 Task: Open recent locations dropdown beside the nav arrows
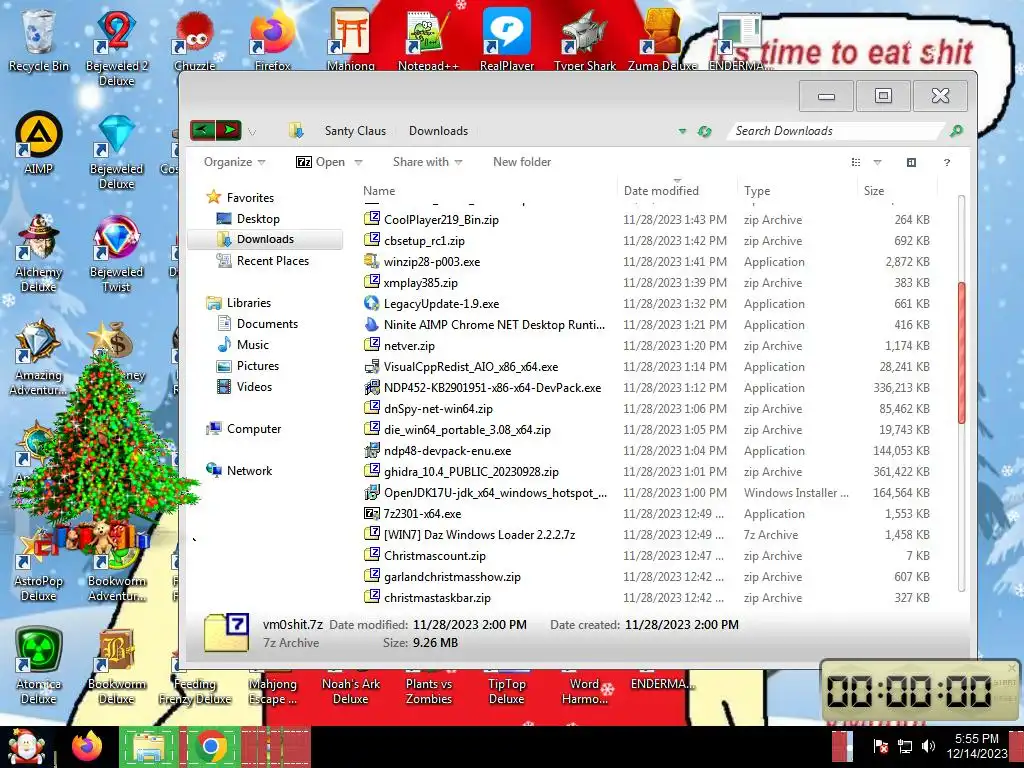pyautogui.click(x=252, y=132)
